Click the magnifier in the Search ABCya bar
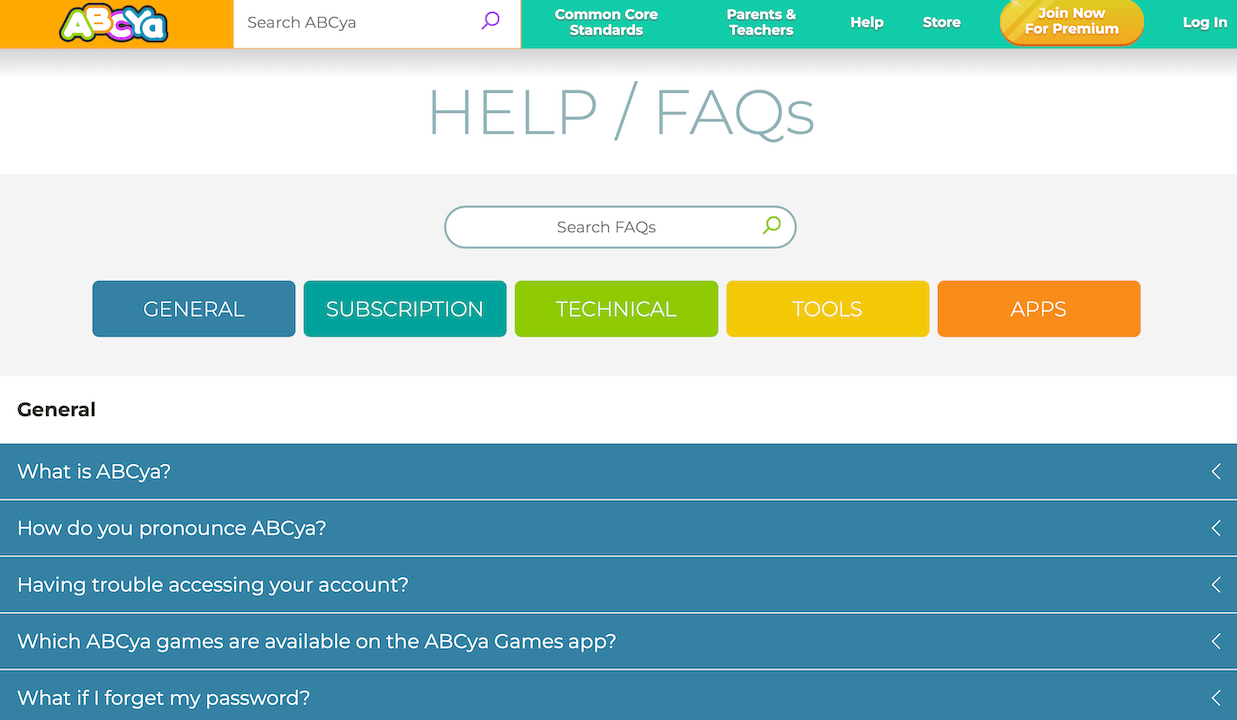 tap(489, 21)
